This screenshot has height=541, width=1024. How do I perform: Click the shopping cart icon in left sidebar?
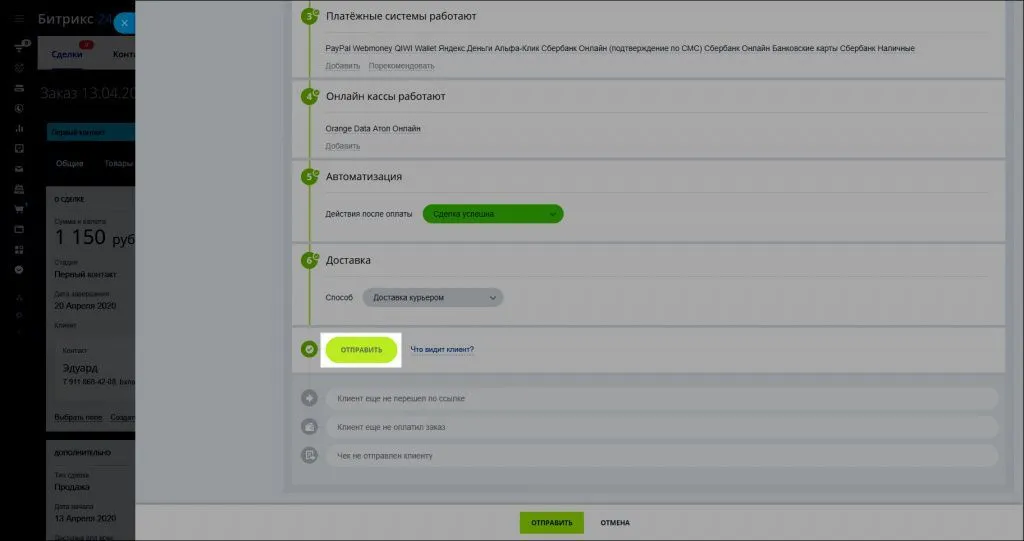coord(19,209)
